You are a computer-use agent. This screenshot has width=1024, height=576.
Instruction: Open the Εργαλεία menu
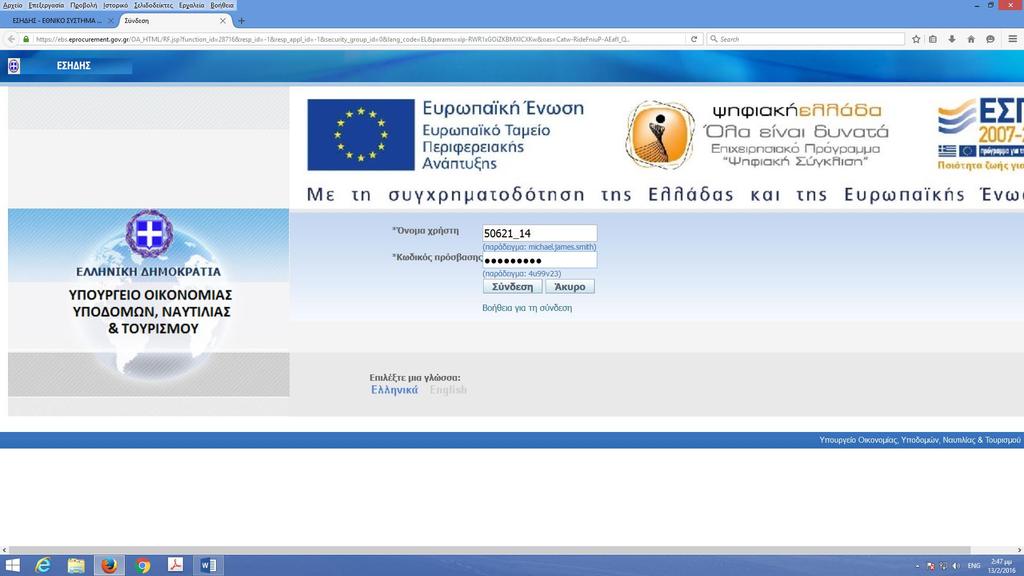(x=191, y=5)
